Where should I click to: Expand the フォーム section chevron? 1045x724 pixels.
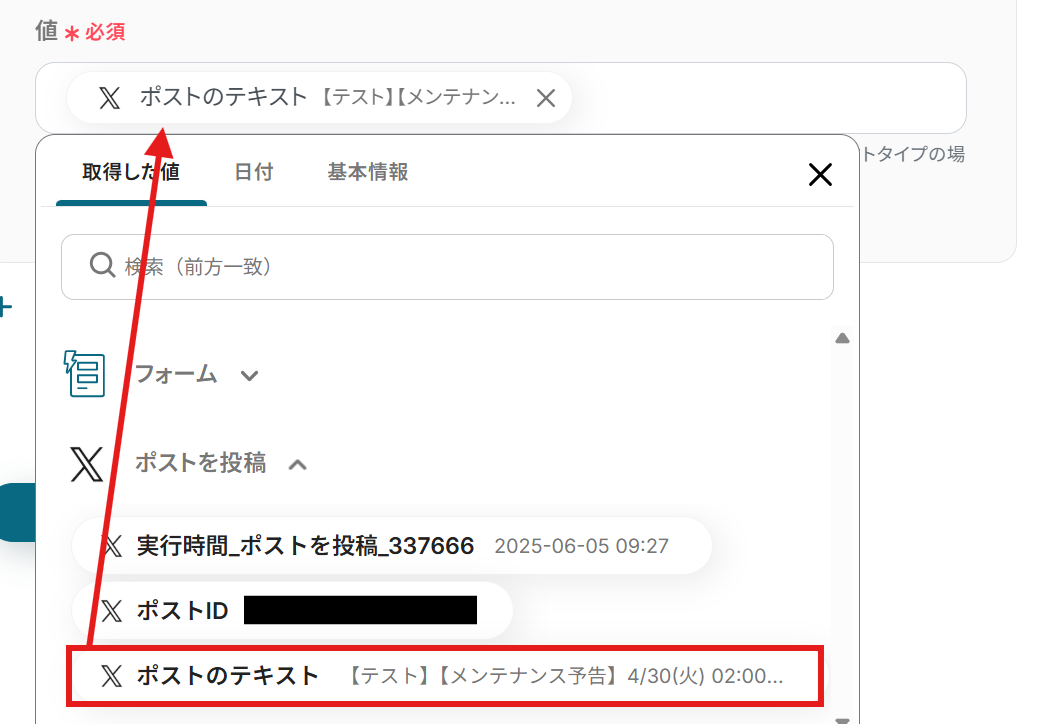coord(249,376)
